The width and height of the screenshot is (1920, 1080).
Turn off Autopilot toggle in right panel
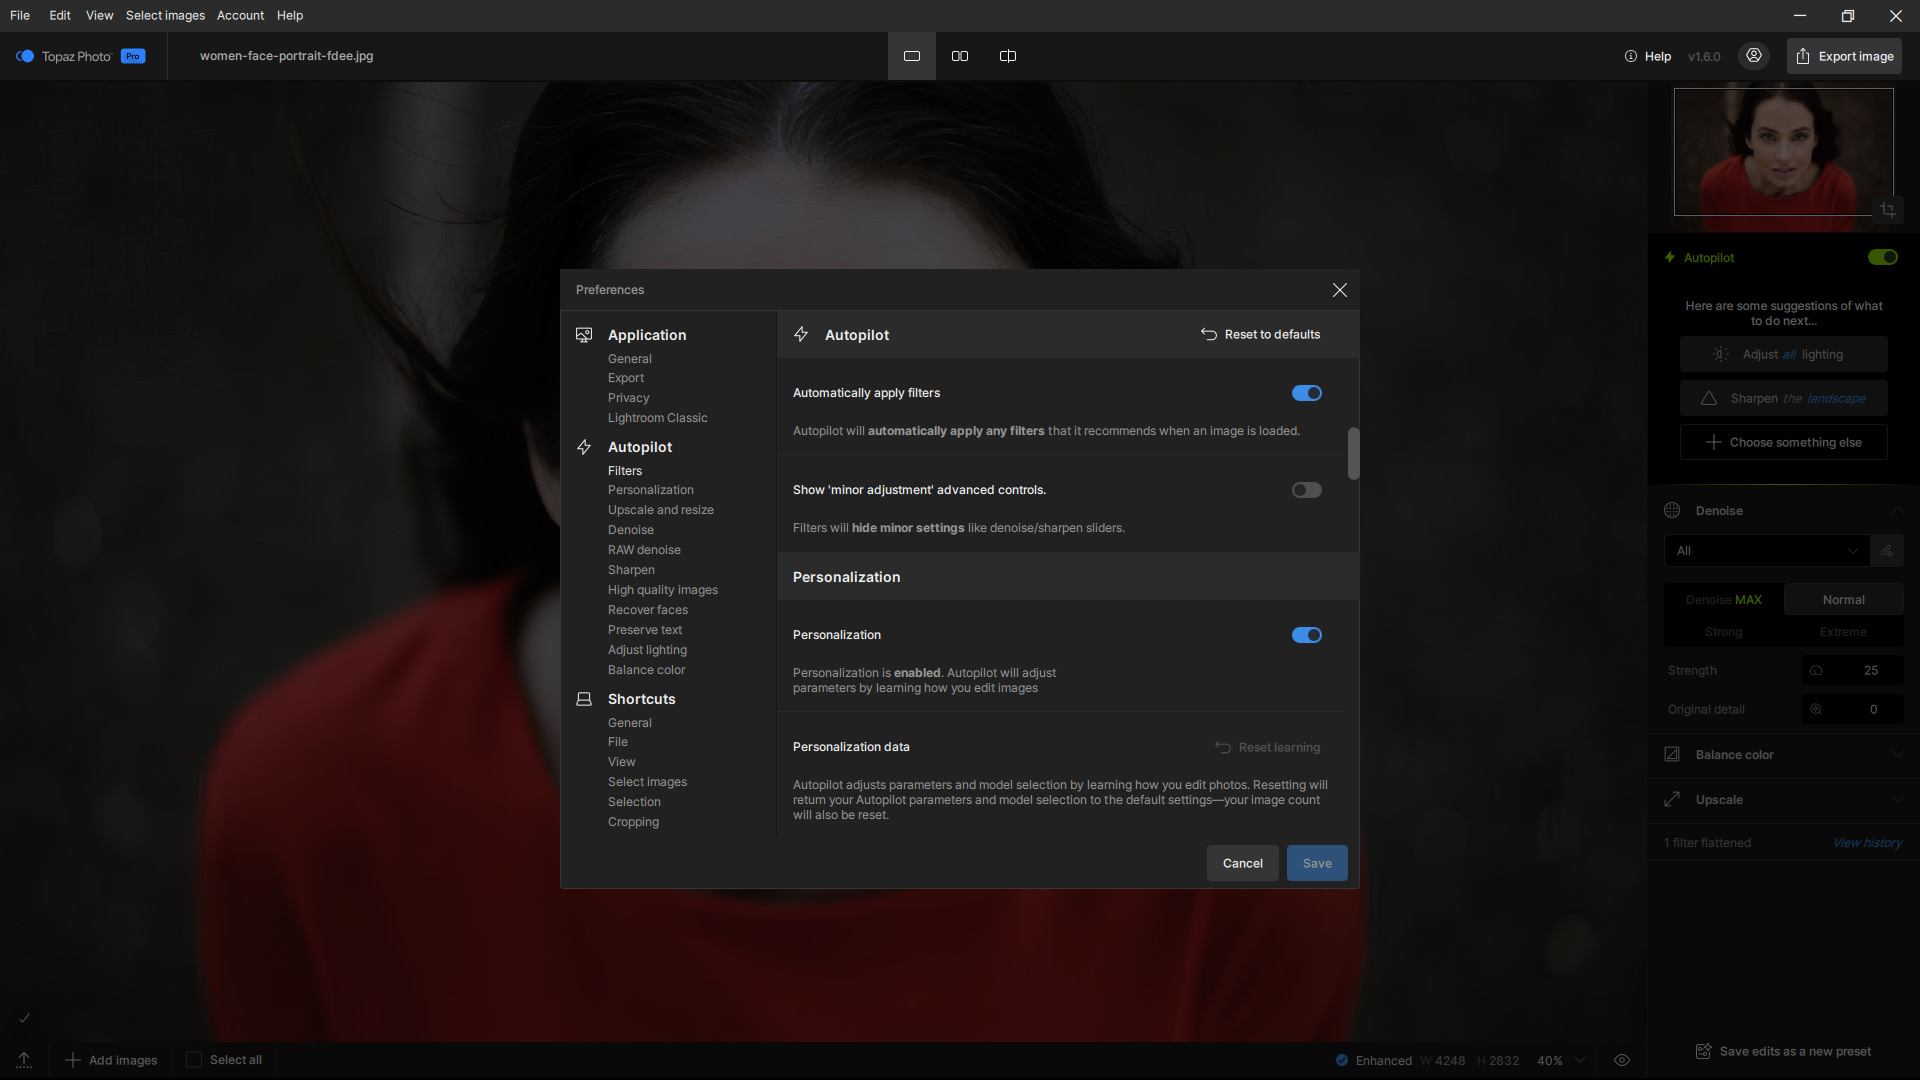click(x=1883, y=257)
